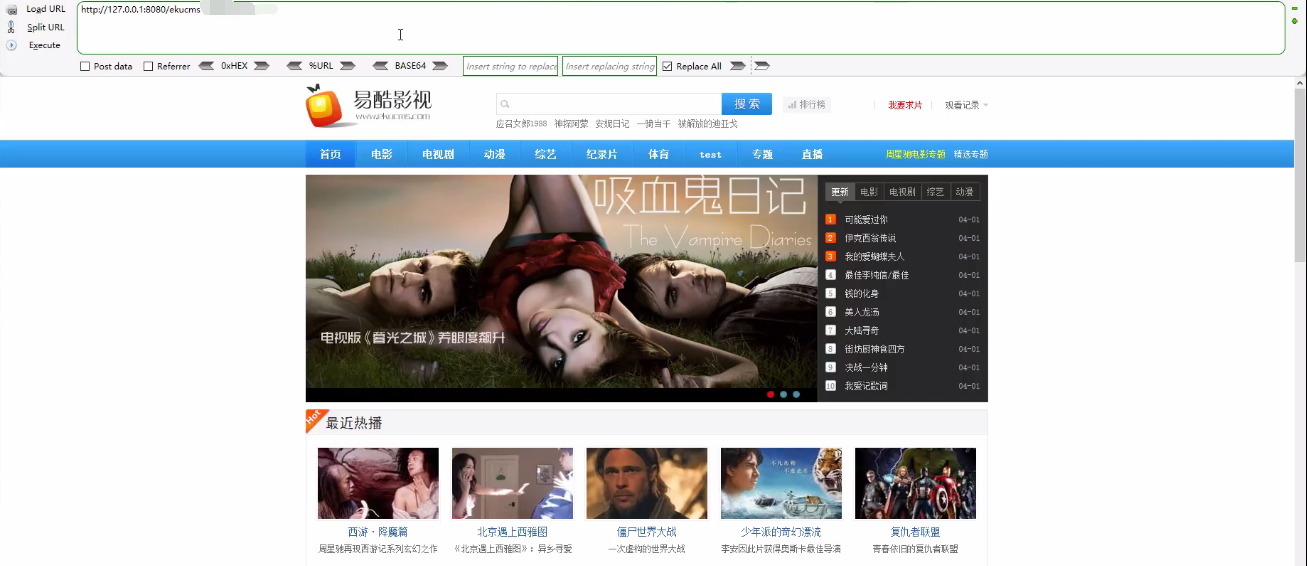Click right arrow beside %URL to encode
This screenshot has width=1307, height=566.
point(348,66)
